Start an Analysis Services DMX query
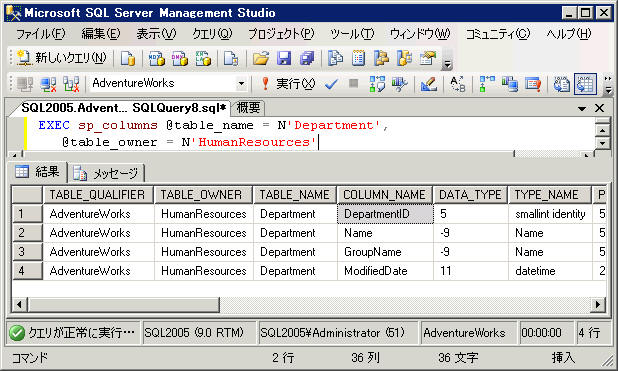This screenshot has height=371, width=618. click(x=180, y=58)
